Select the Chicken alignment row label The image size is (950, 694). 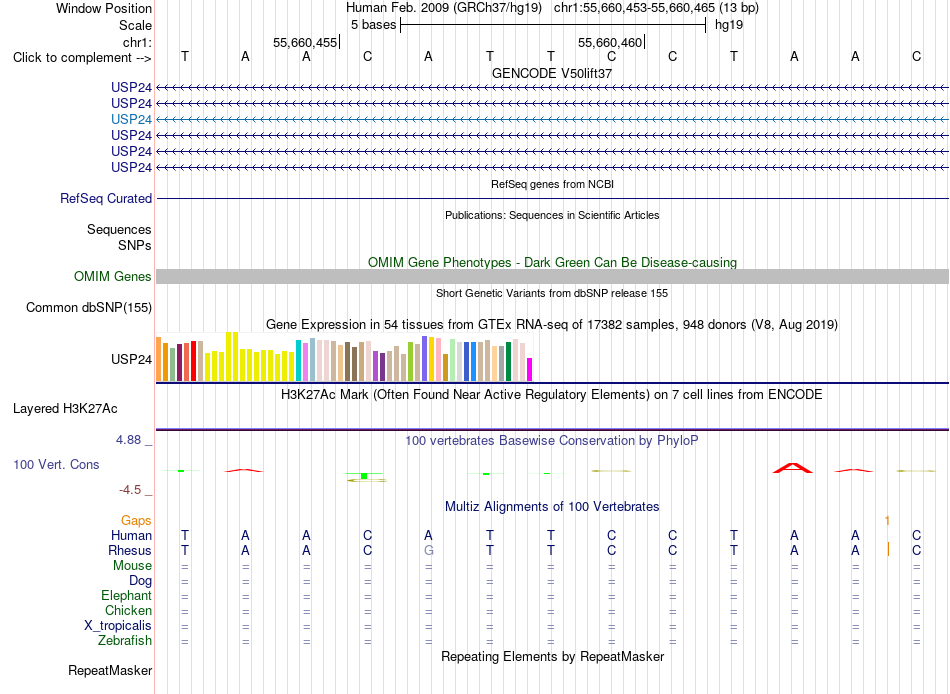click(128, 610)
